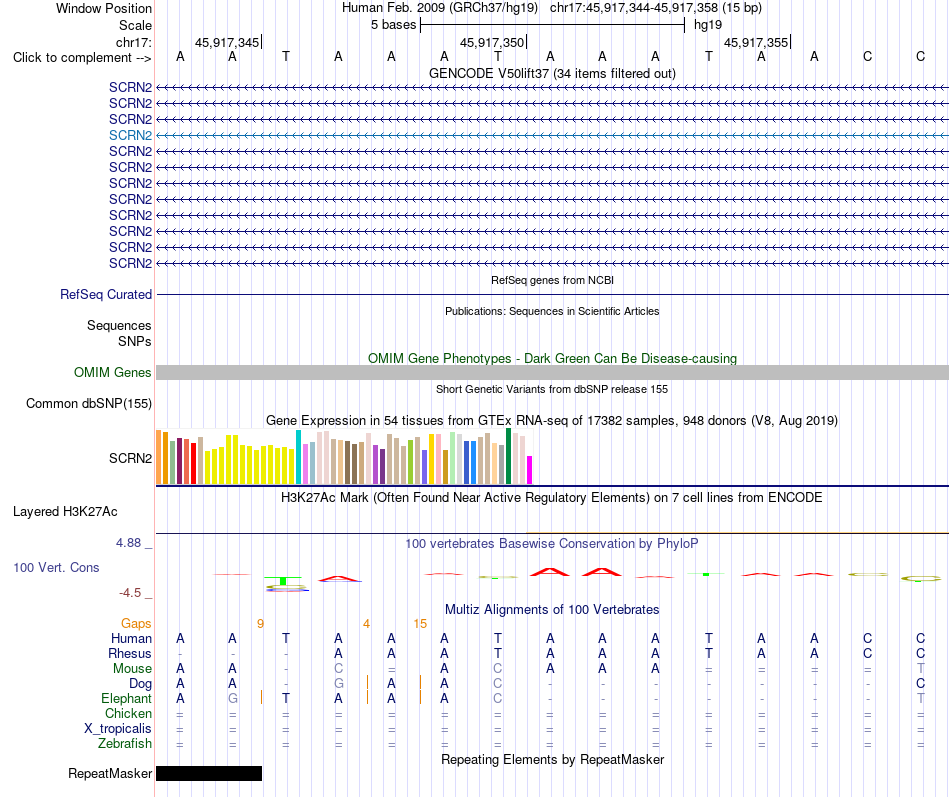This screenshot has width=950, height=797.
Task: Click the Common dbSNP(155) label
Action: tap(89, 404)
